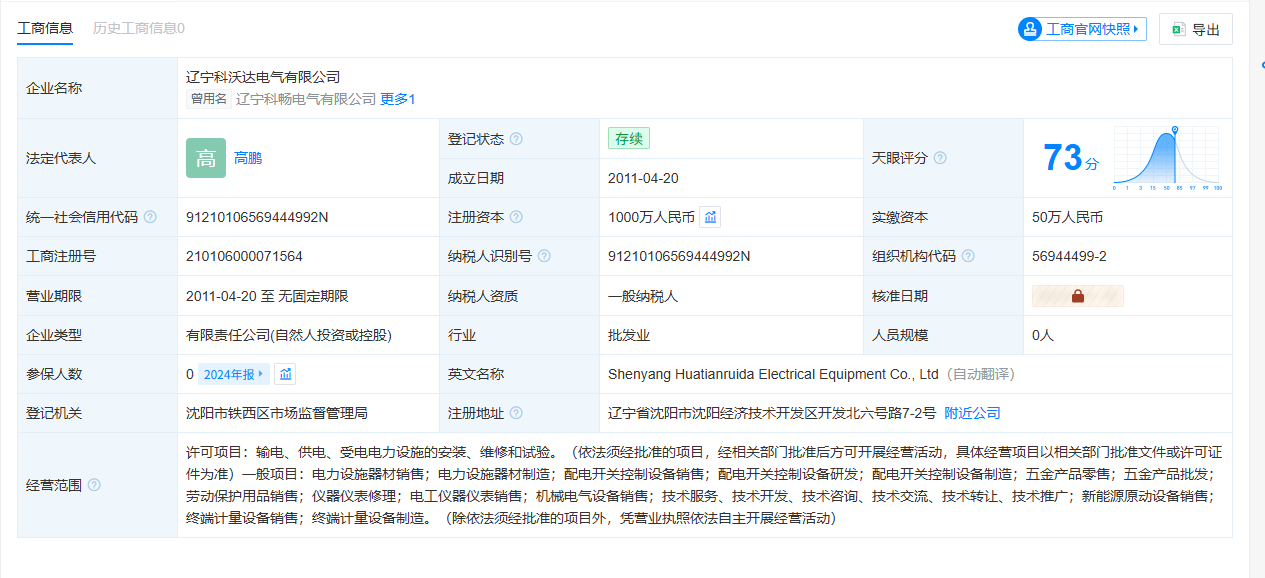Switch to the 历史工商信息 tab

pyautogui.click(x=138, y=28)
